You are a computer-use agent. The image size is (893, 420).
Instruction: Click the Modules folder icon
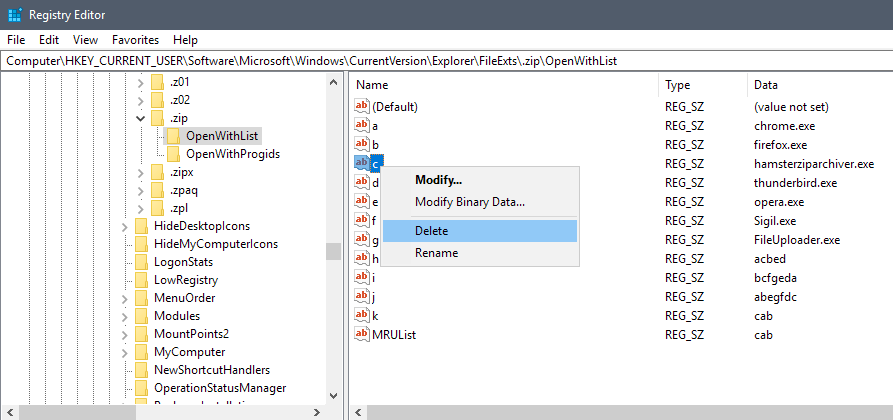tap(141, 316)
